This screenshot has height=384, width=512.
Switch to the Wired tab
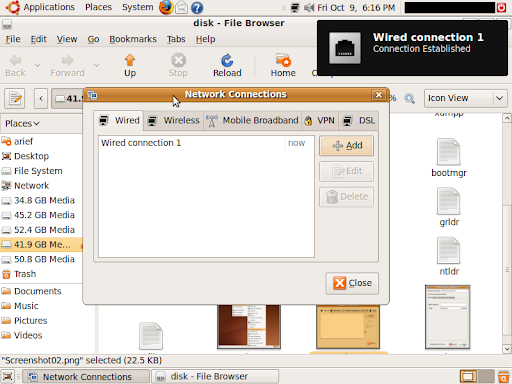point(119,120)
